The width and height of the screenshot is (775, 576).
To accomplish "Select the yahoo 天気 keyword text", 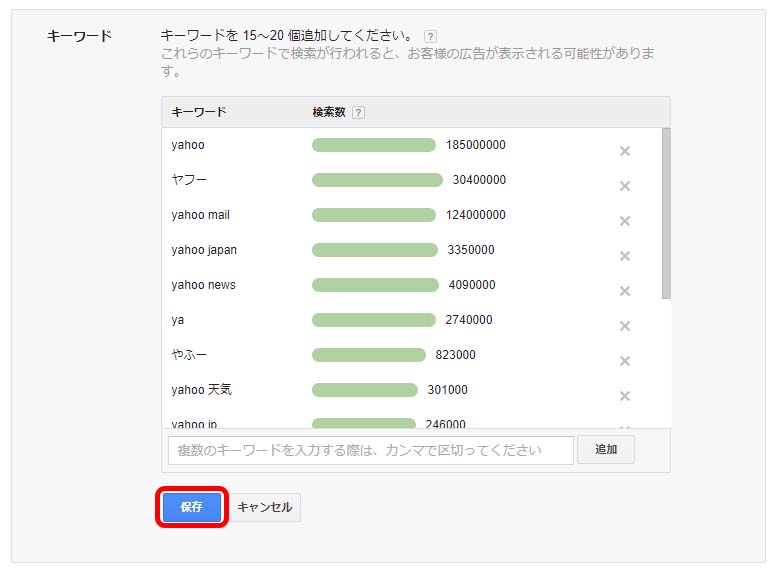I will pos(201,390).
